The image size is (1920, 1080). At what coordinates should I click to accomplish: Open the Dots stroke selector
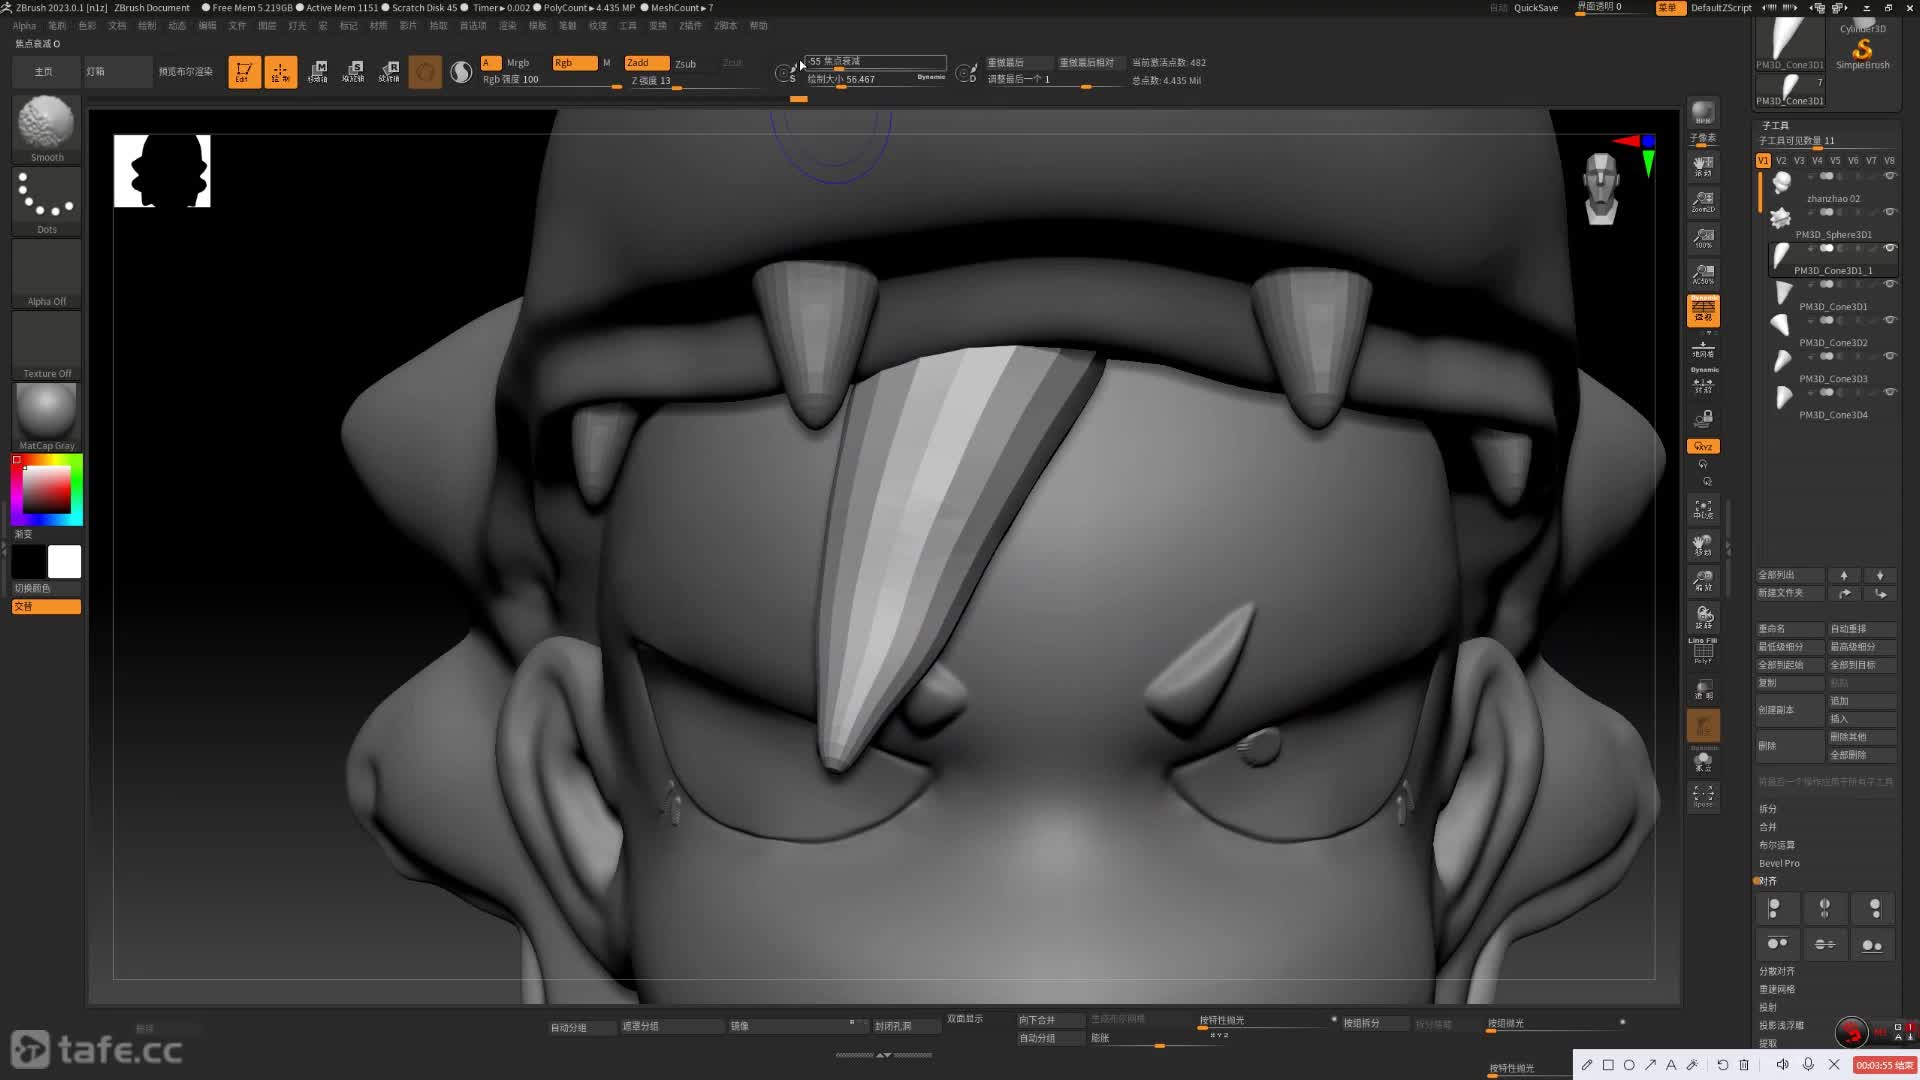pos(46,201)
